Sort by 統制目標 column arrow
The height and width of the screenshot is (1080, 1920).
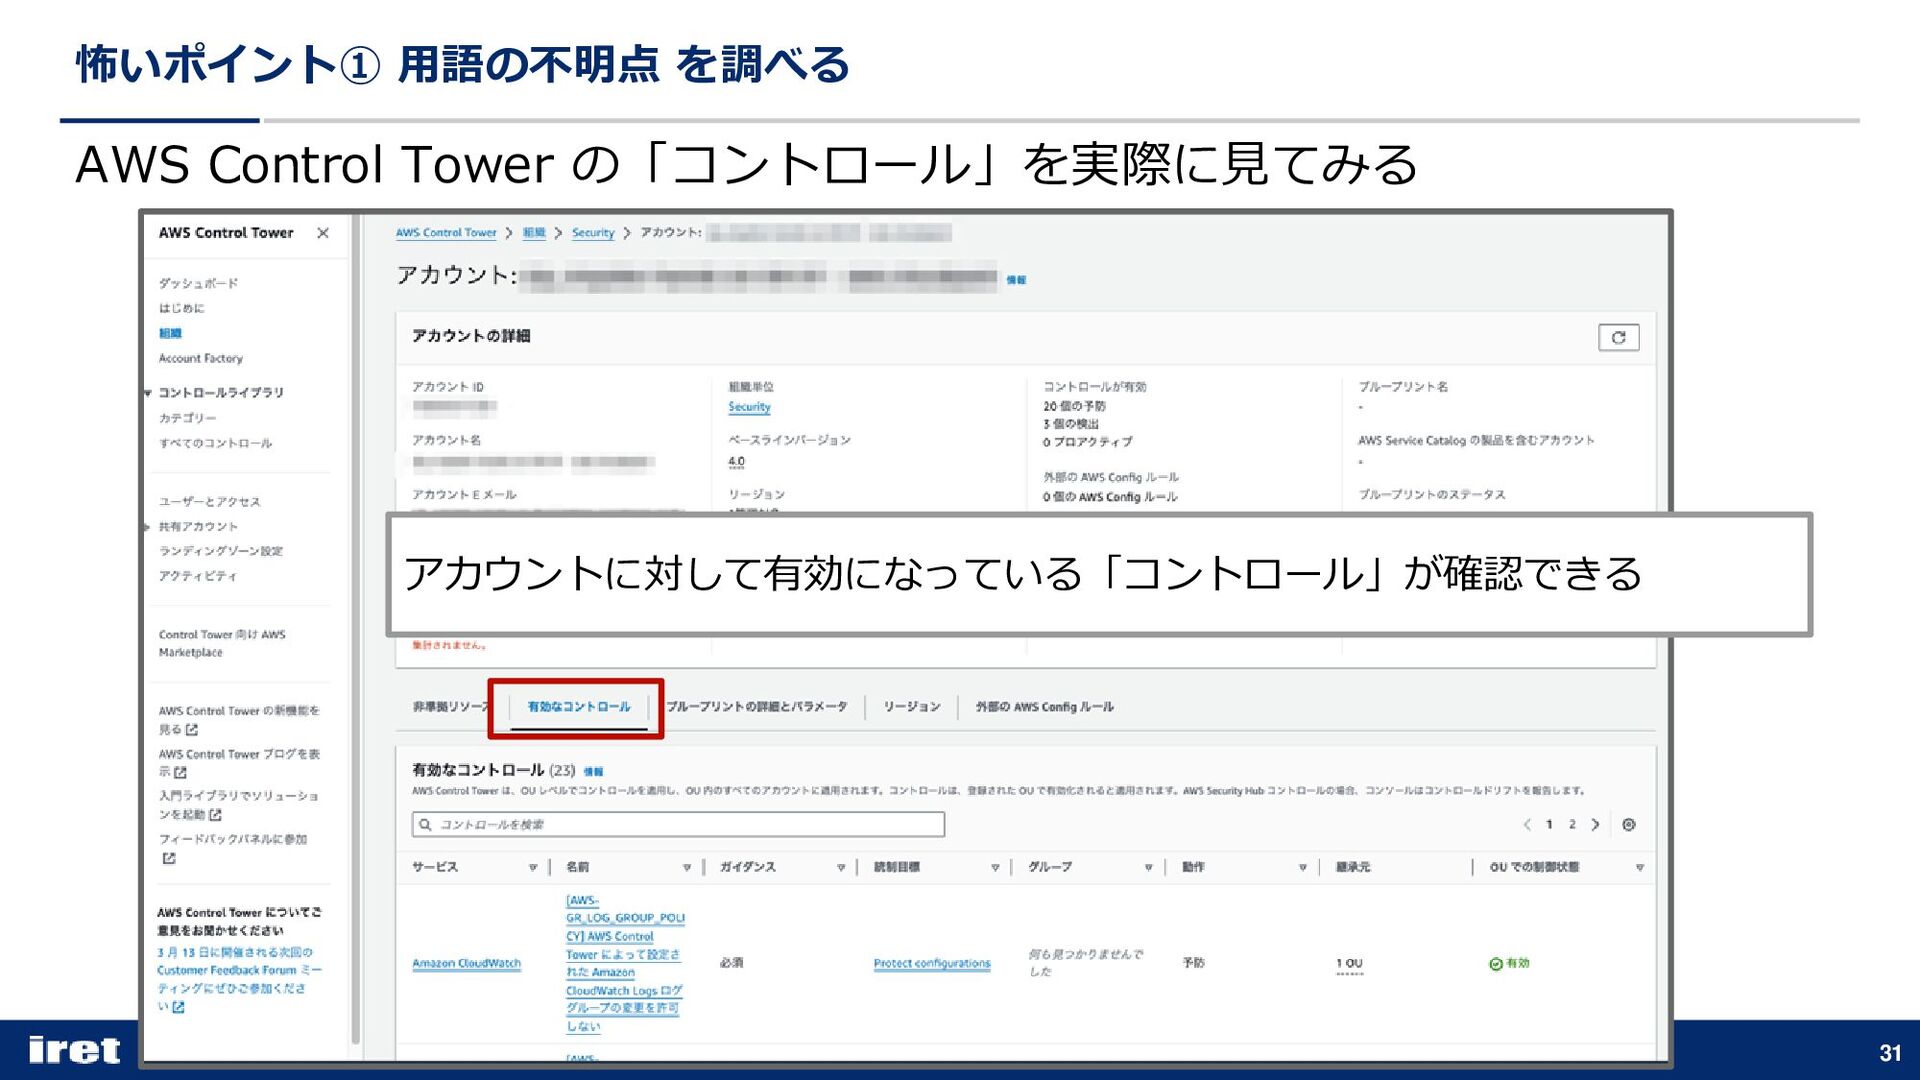pyautogui.click(x=995, y=868)
